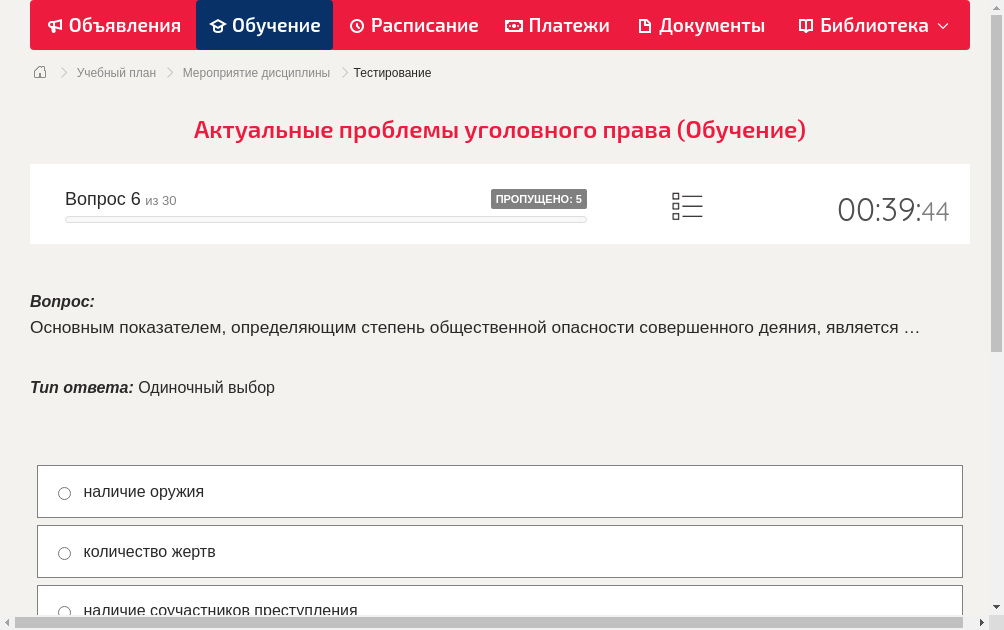The height and width of the screenshot is (630, 1004).
Task: Click the payment card icon on Платежи
Action: point(513,25)
